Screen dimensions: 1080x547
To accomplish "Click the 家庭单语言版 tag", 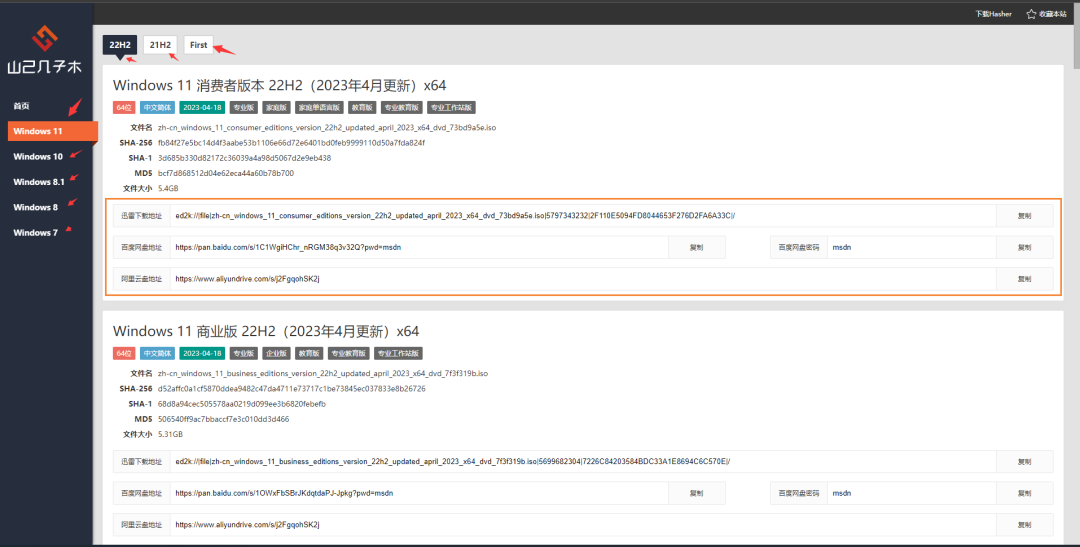I will (x=319, y=107).
